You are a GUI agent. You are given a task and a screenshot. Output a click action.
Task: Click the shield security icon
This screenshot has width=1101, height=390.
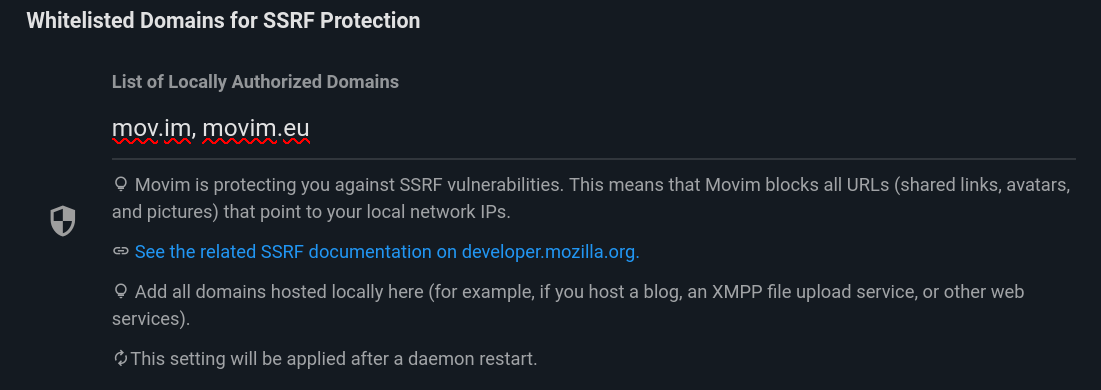[62, 221]
